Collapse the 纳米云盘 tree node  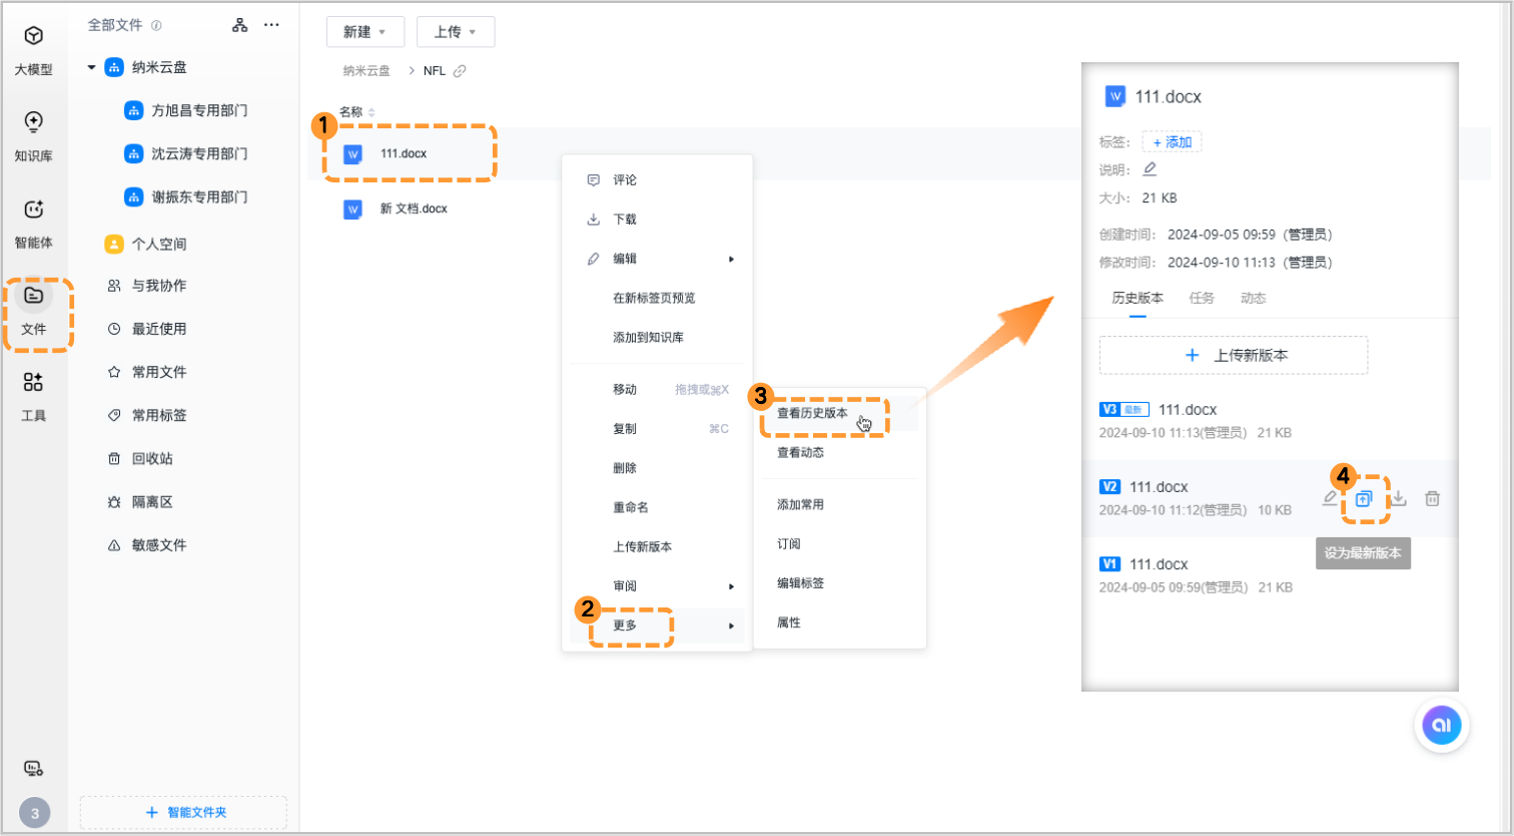point(89,67)
